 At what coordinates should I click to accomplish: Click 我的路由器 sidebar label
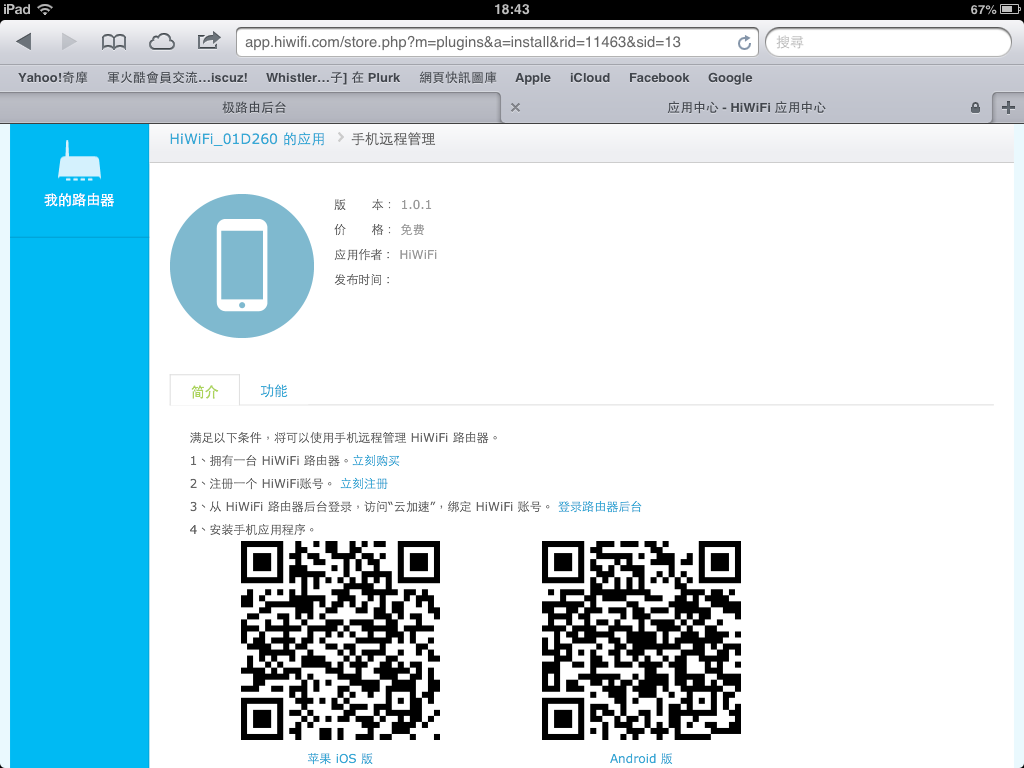pos(79,200)
